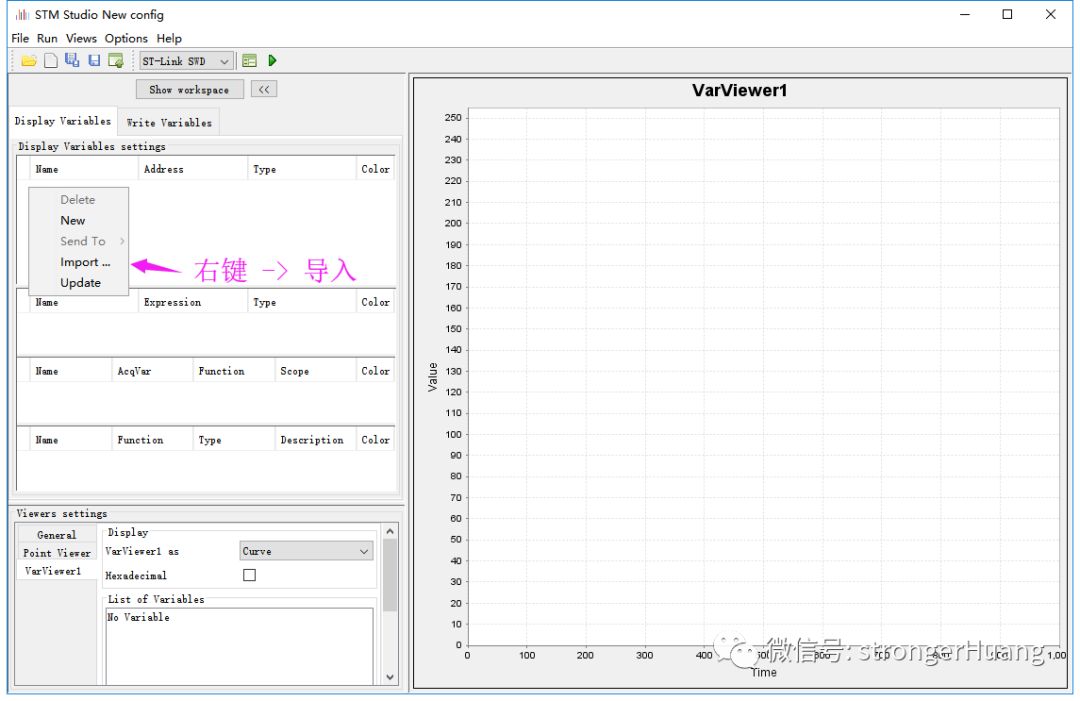Save configuration with the floppy disk icon
The image size is (1080, 701).
[x=94, y=61]
